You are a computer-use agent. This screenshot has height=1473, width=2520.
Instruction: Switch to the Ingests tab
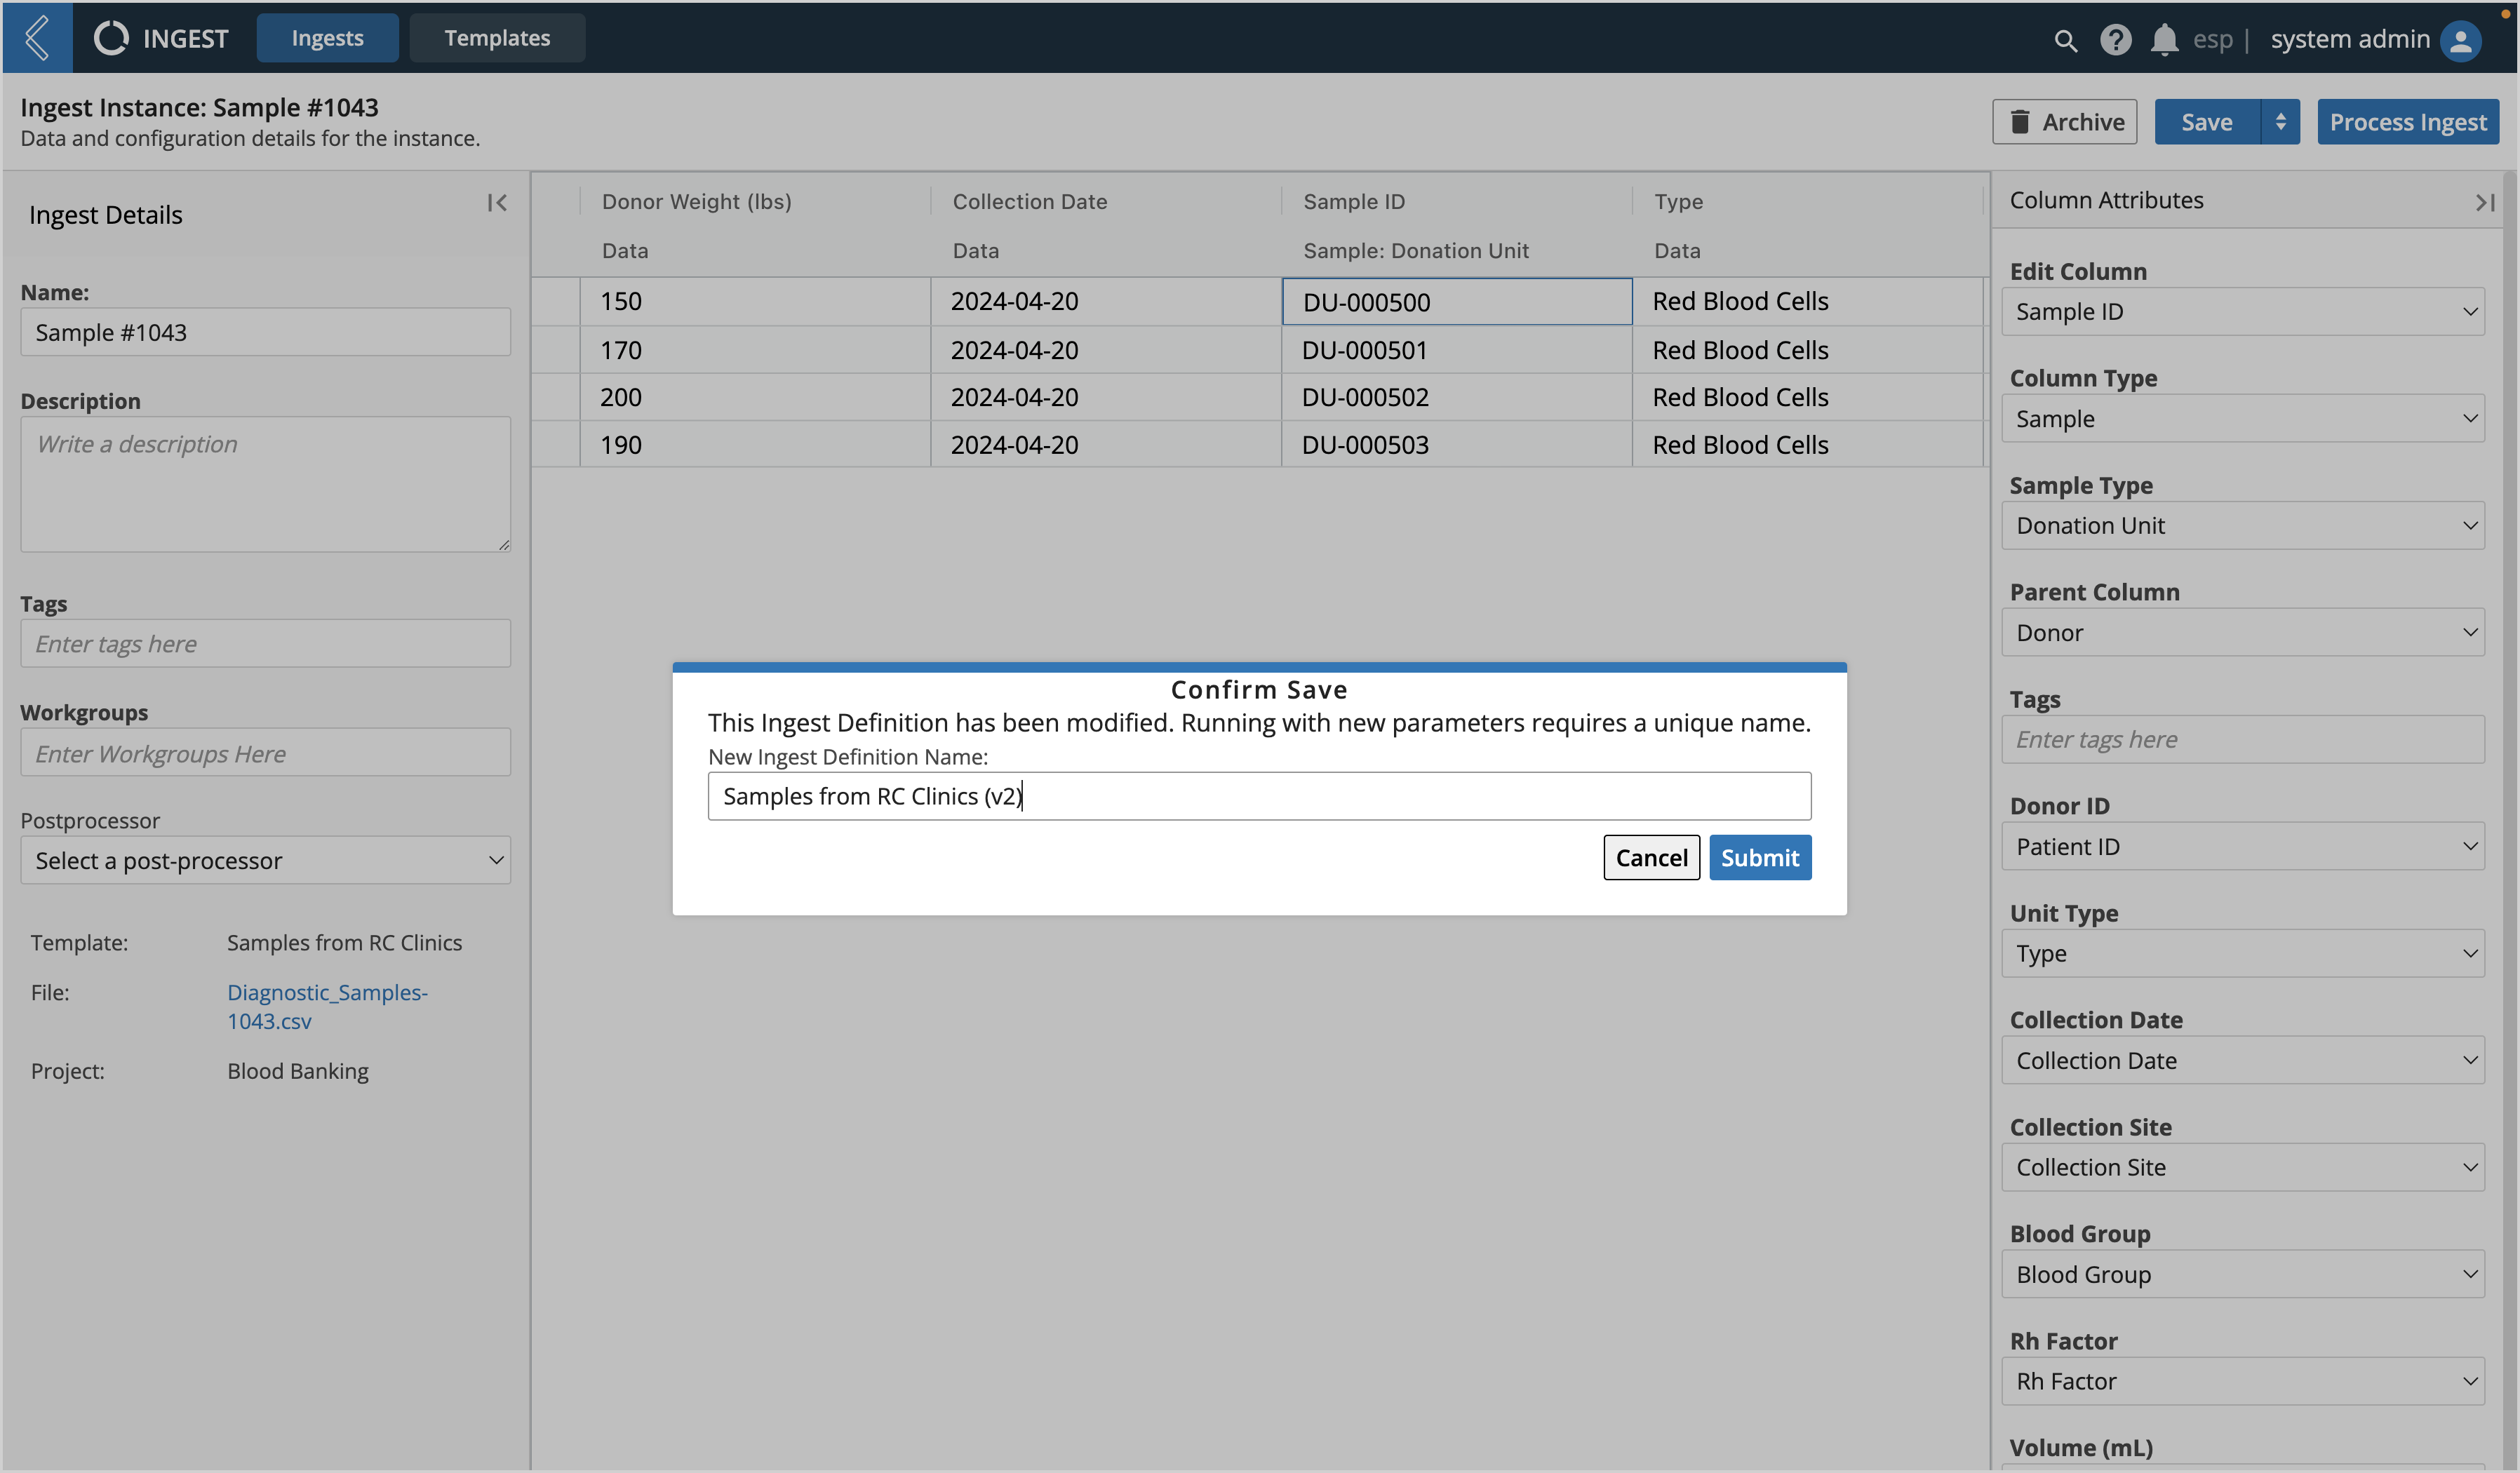tap(327, 38)
